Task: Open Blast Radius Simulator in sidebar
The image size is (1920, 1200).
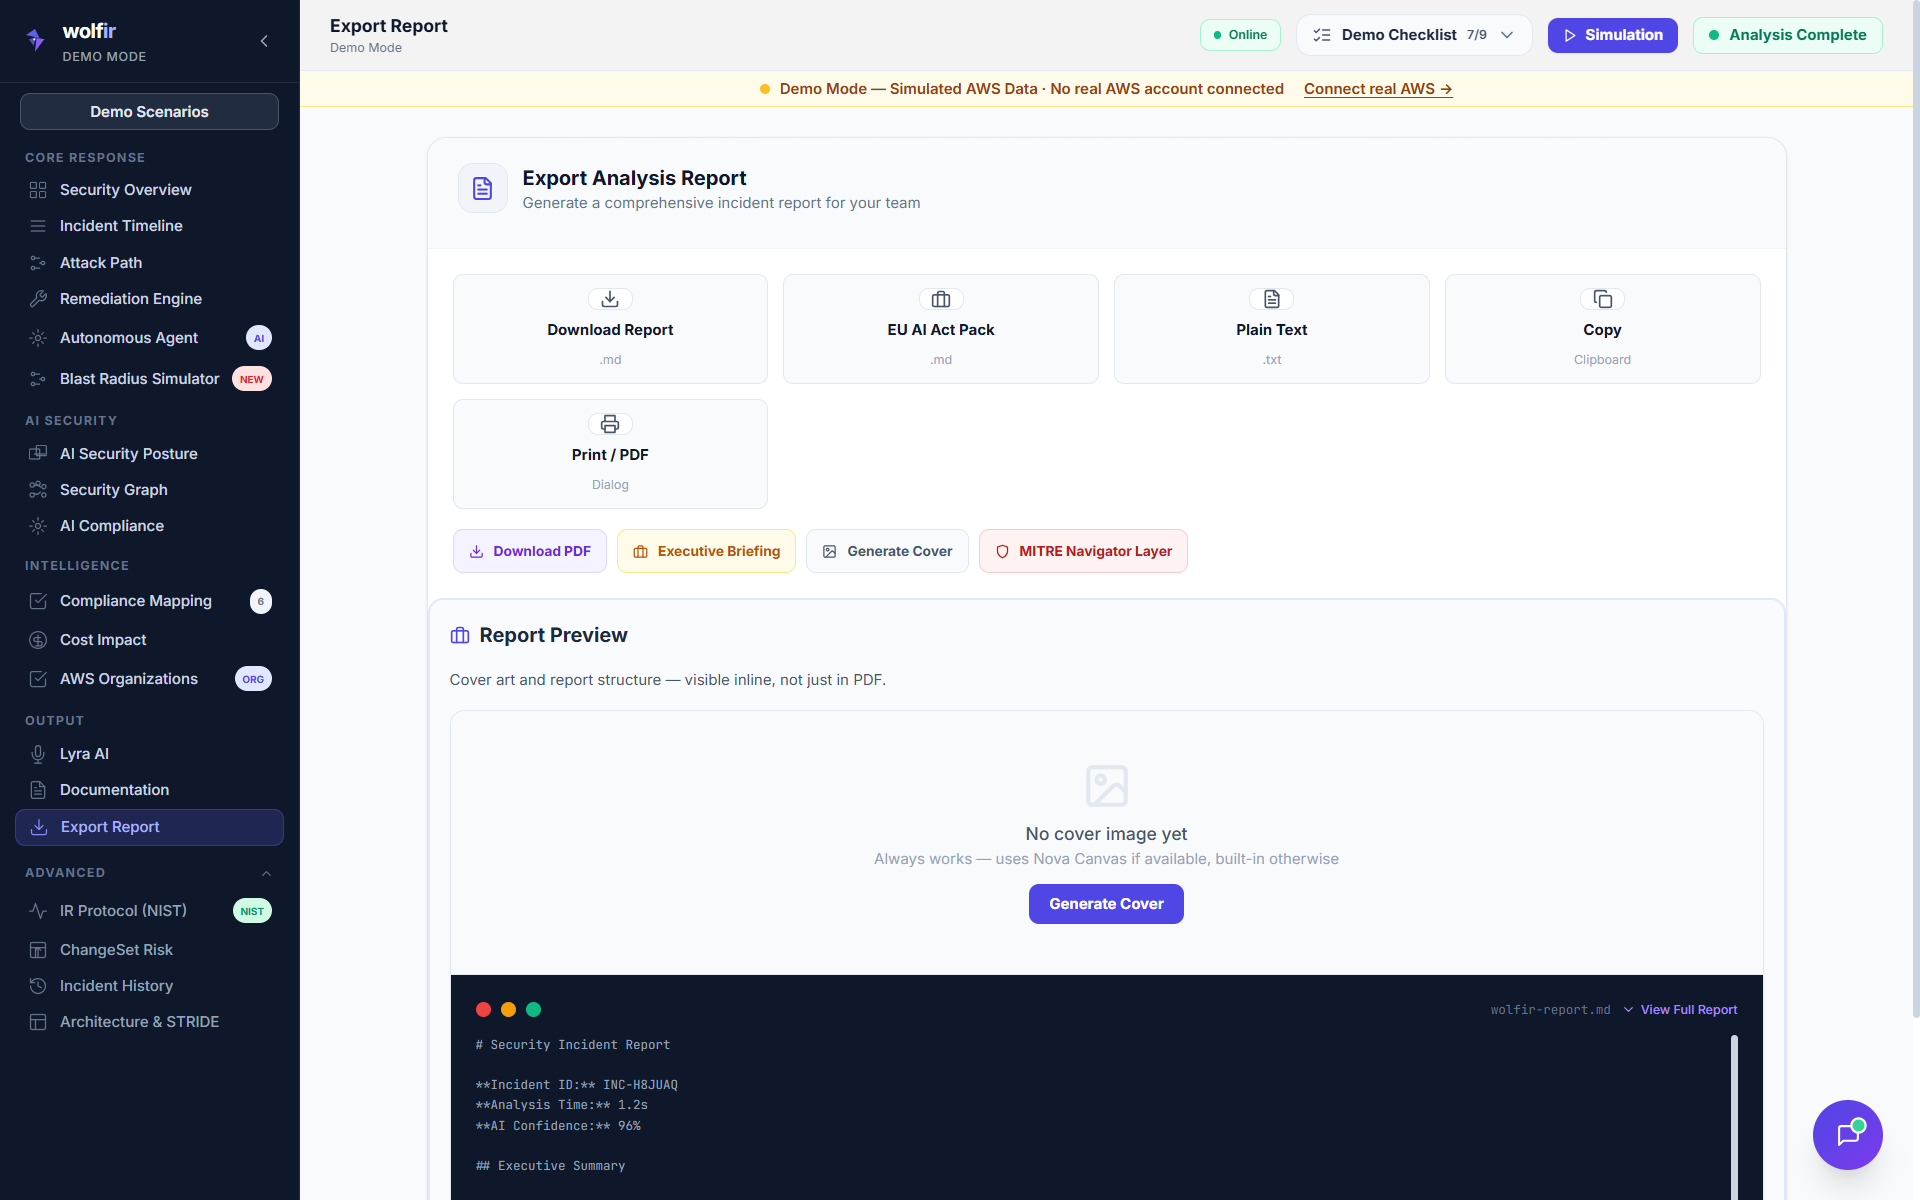Action: click(x=139, y=379)
